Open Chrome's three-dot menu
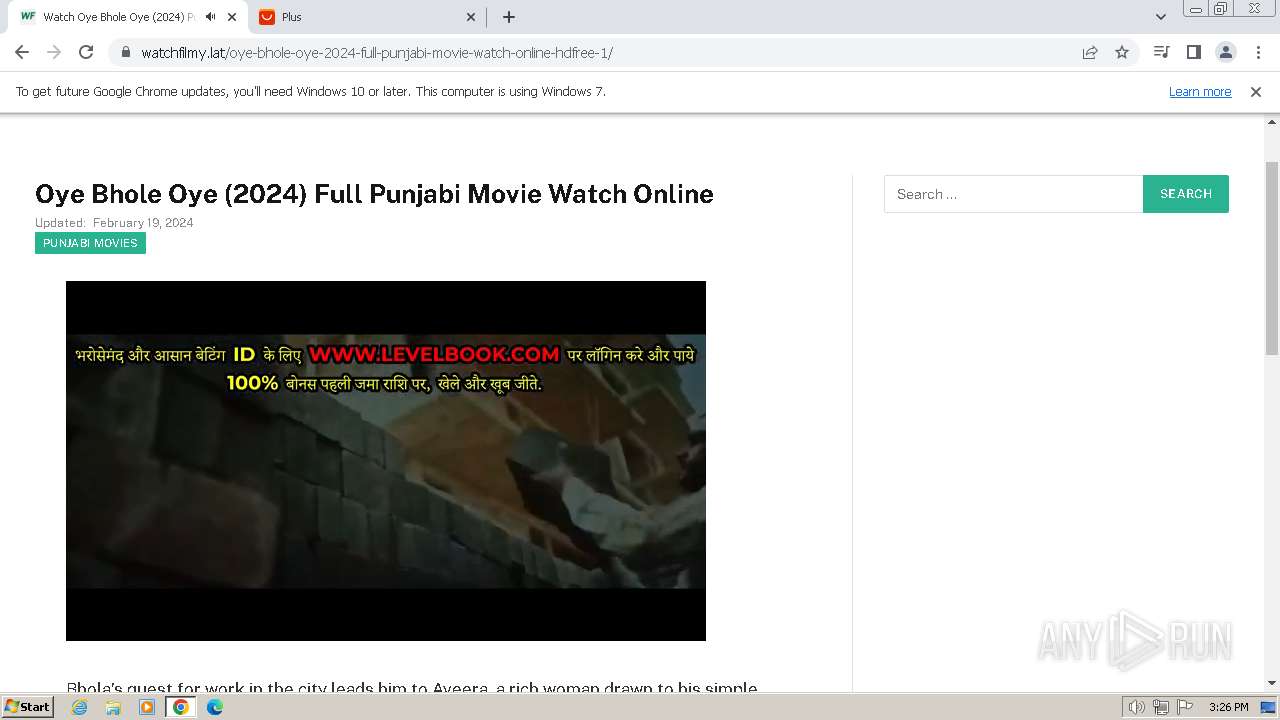Screen dimensions: 1280x720 coord(1257,52)
